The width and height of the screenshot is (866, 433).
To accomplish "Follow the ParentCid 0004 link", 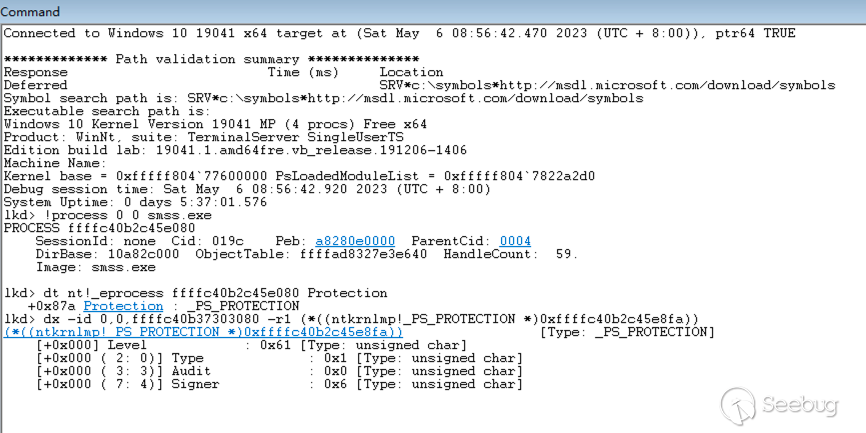I will point(515,242).
